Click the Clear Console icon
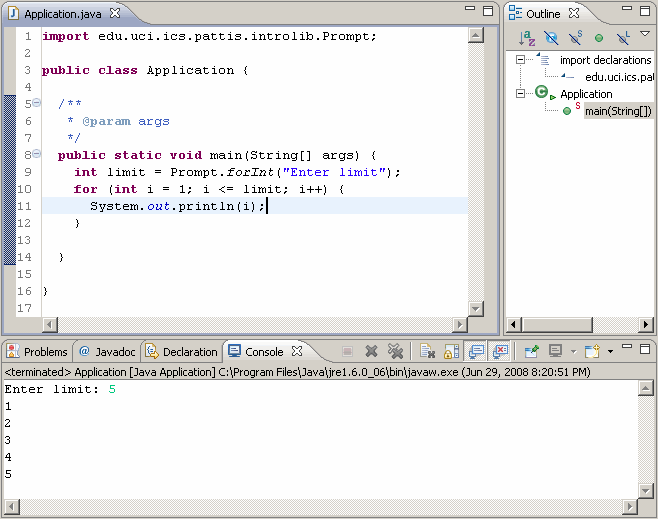Viewport: 658px width, 519px height. (427, 351)
